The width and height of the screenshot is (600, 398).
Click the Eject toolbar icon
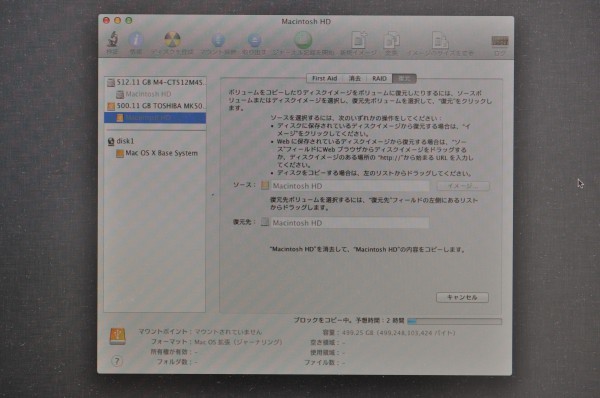click(254, 40)
